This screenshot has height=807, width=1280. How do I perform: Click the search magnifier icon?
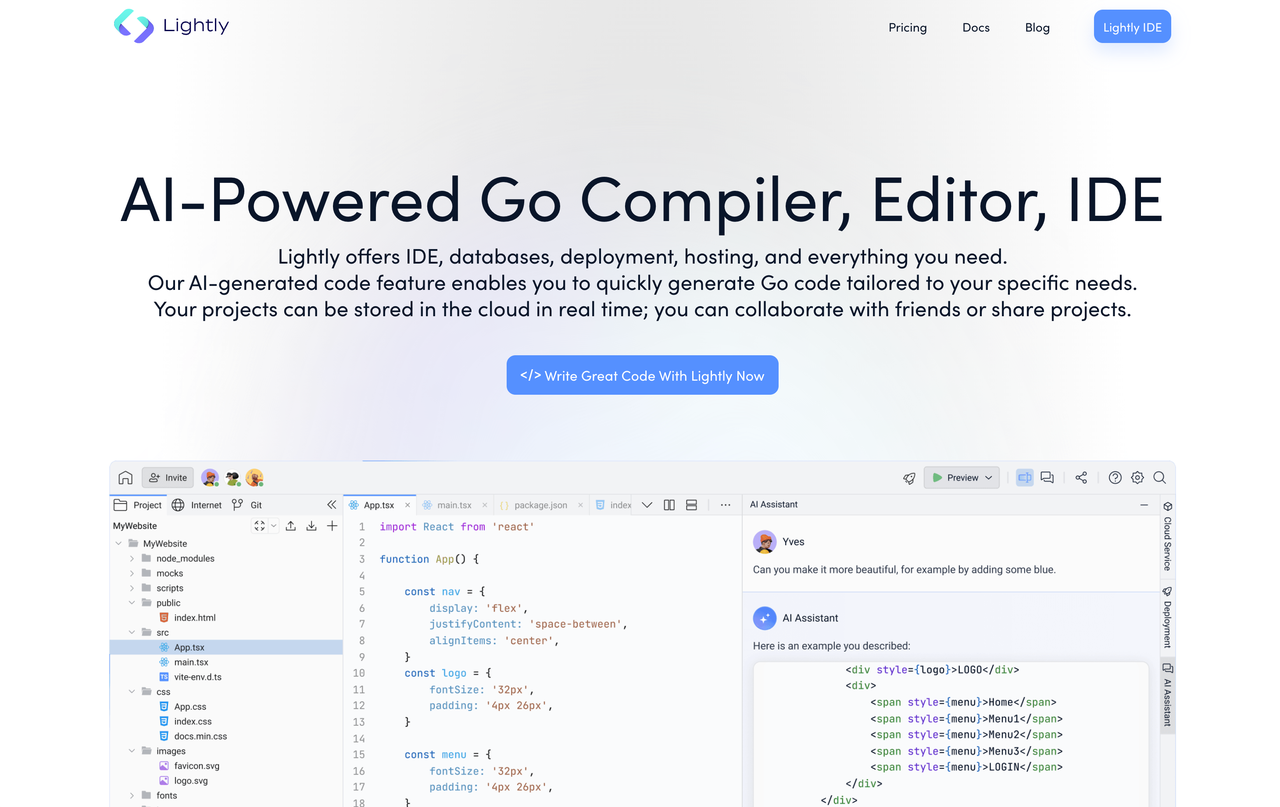click(x=1160, y=478)
